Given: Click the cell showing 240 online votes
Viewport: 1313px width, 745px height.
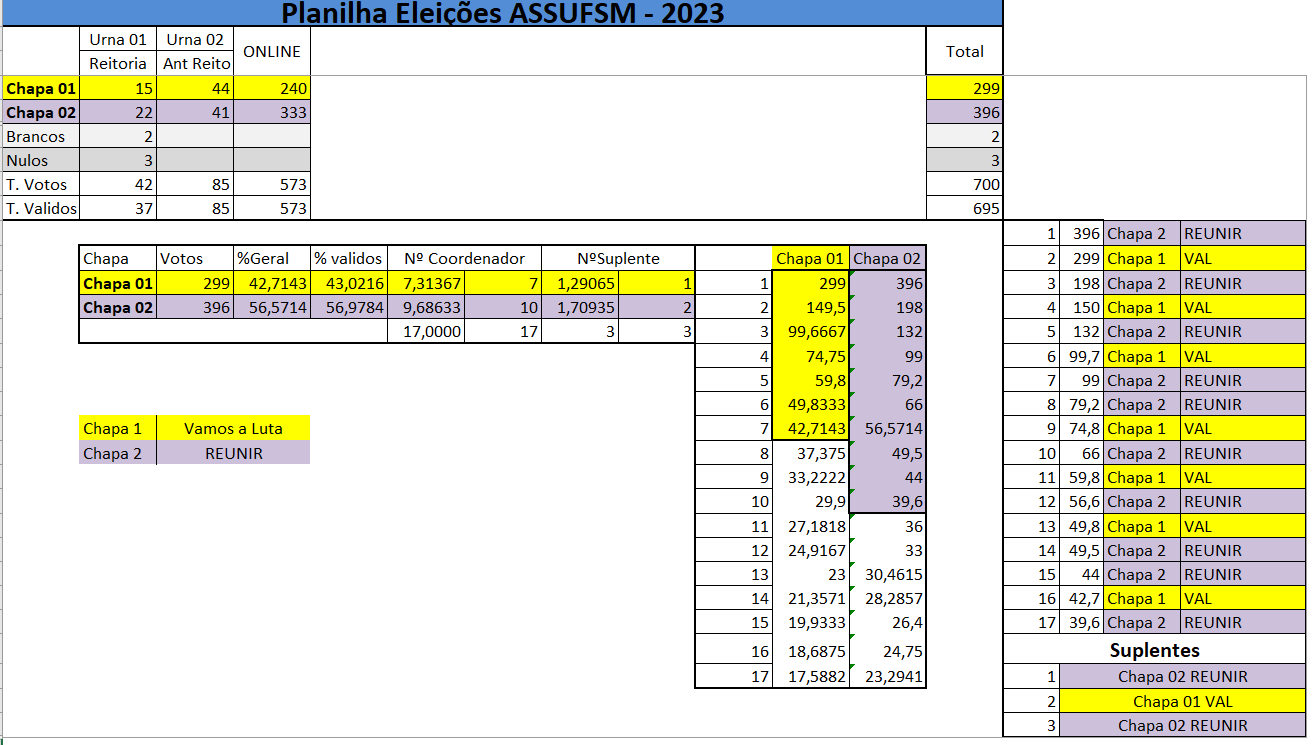Looking at the screenshot, I should (x=272, y=88).
